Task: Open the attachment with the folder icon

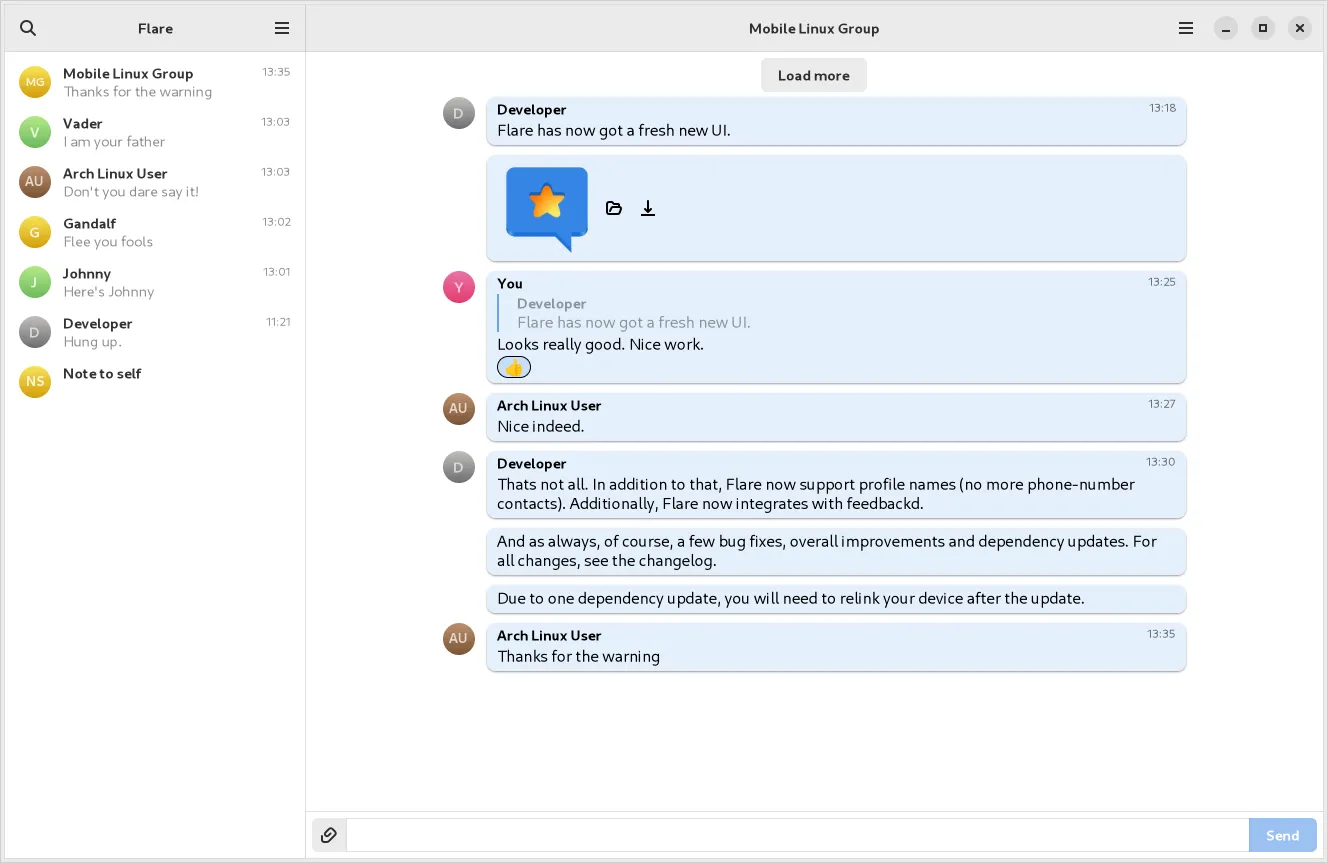Action: (614, 208)
